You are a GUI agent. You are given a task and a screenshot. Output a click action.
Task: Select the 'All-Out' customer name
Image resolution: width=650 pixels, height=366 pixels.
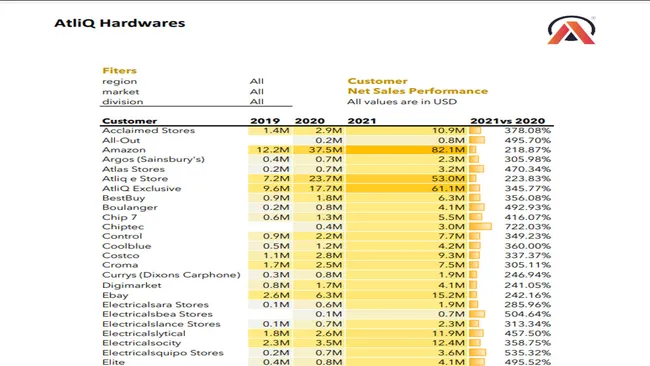[121, 140]
